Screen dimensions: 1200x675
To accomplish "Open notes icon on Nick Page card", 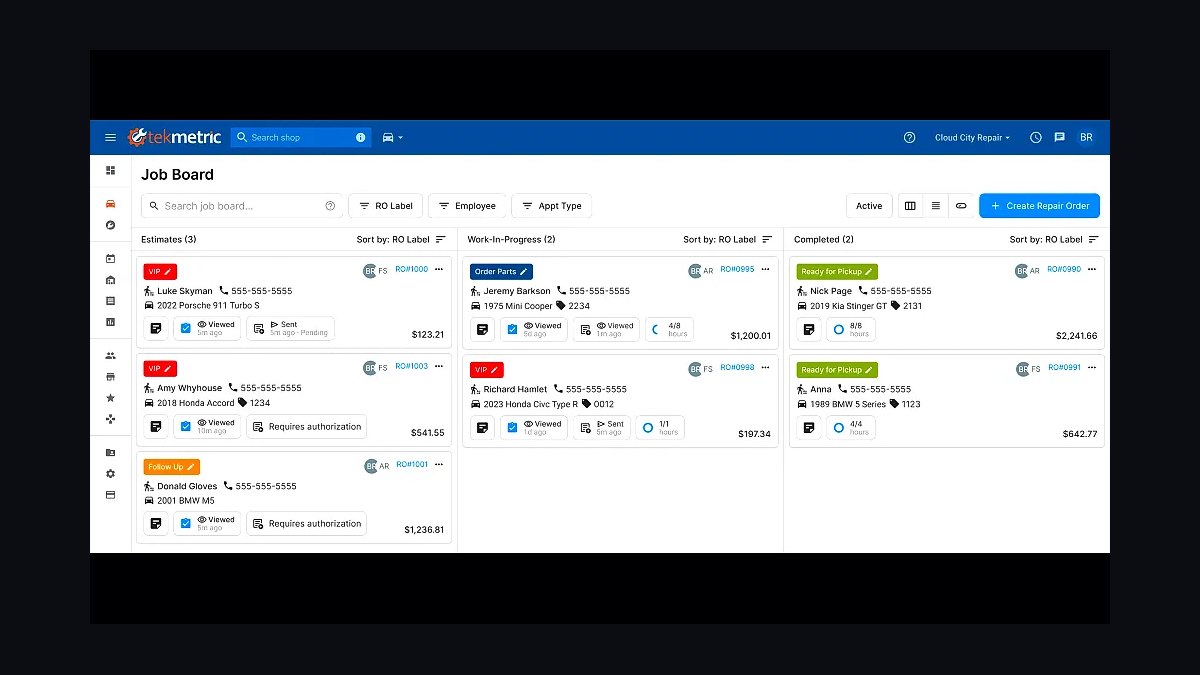I will (x=808, y=329).
